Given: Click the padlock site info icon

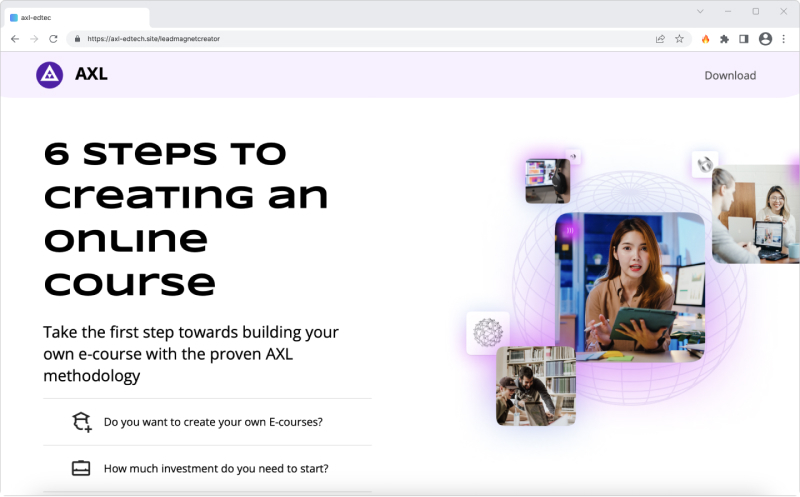Looking at the screenshot, I should pyautogui.click(x=78, y=39).
